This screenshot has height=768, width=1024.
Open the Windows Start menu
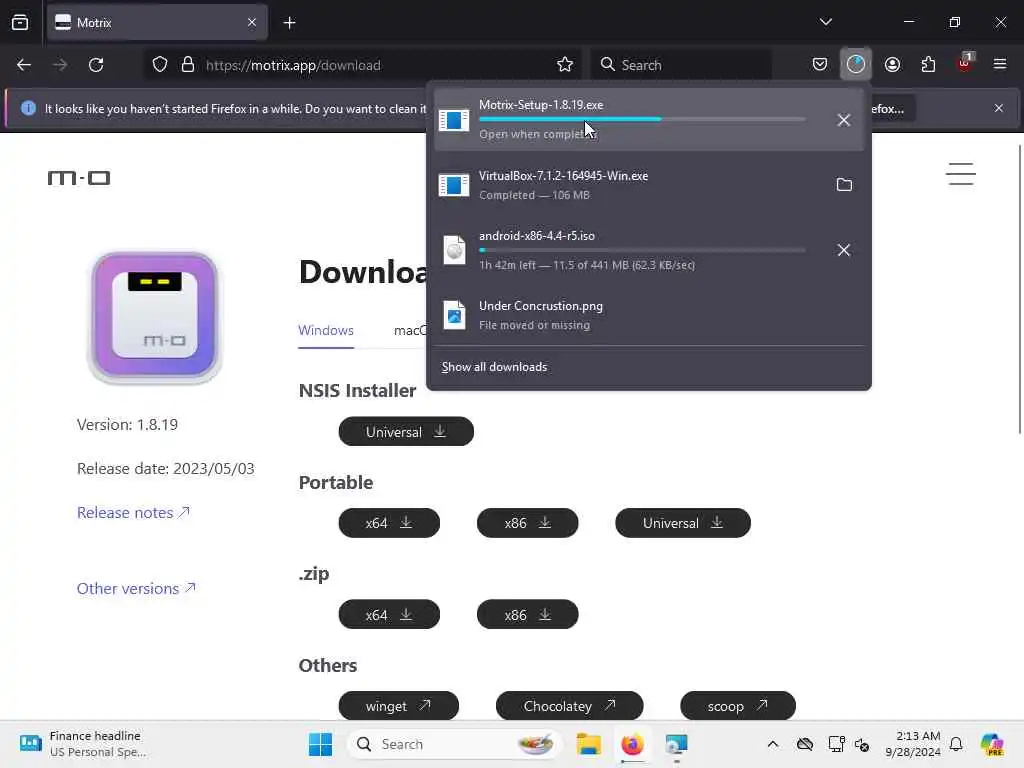point(320,744)
